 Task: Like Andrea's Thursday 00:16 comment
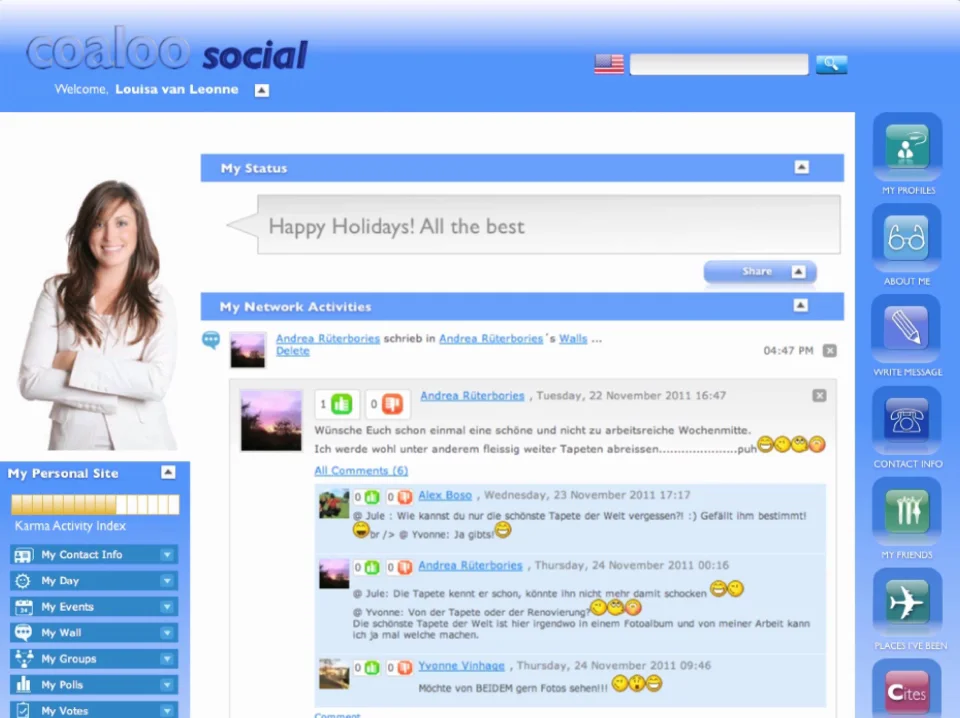coord(372,567)
